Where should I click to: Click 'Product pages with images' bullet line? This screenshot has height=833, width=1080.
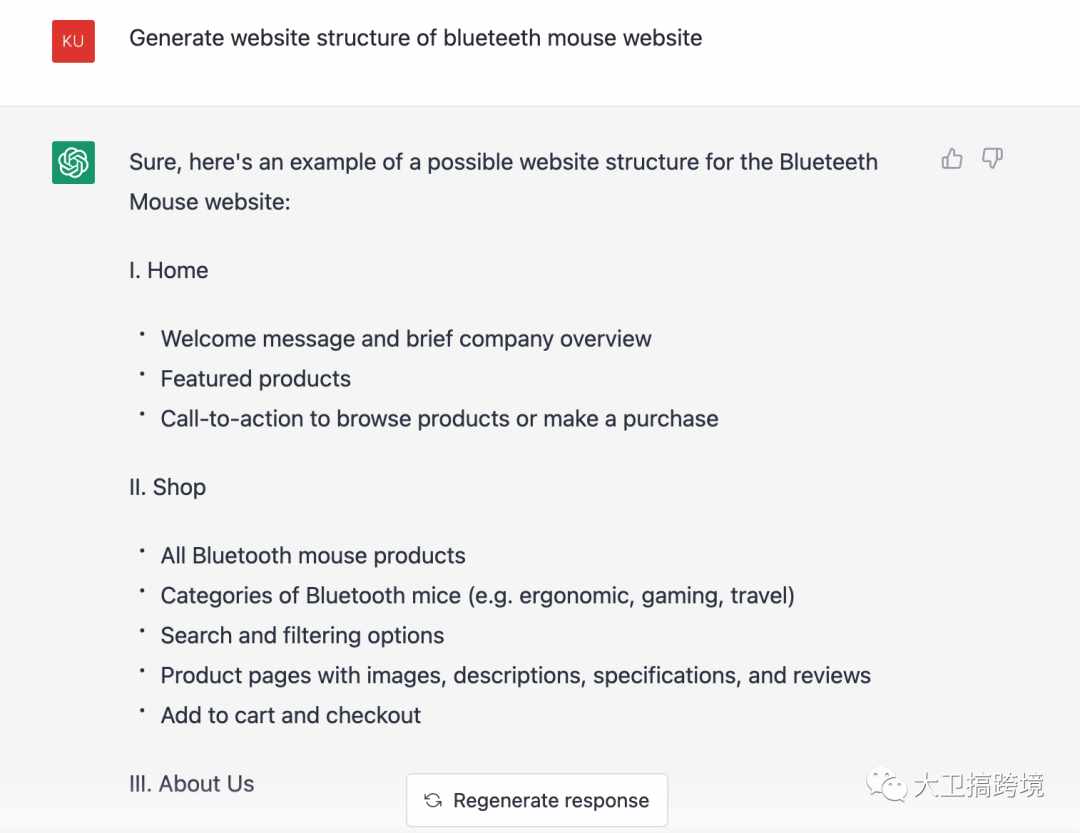[x=515, y=675]
